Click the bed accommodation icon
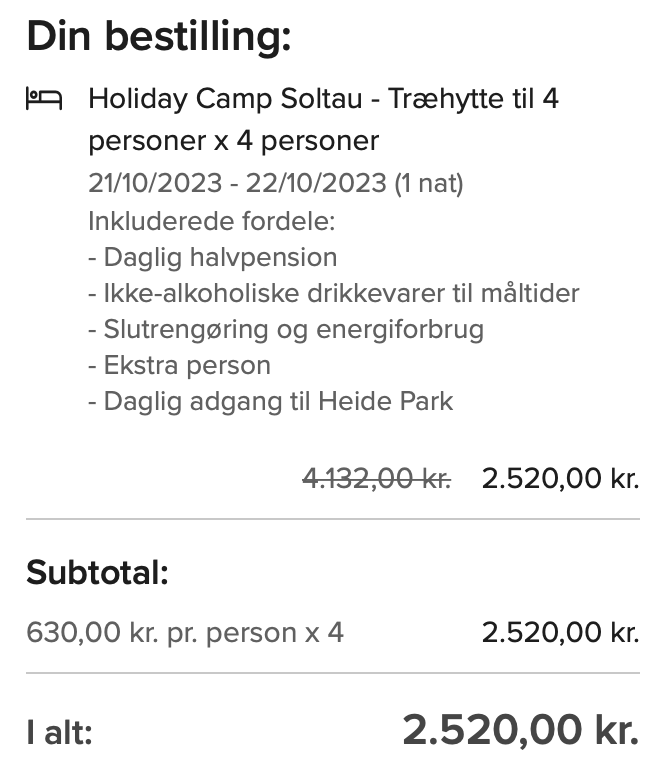The image size is (670, 768). coord(44,99)
